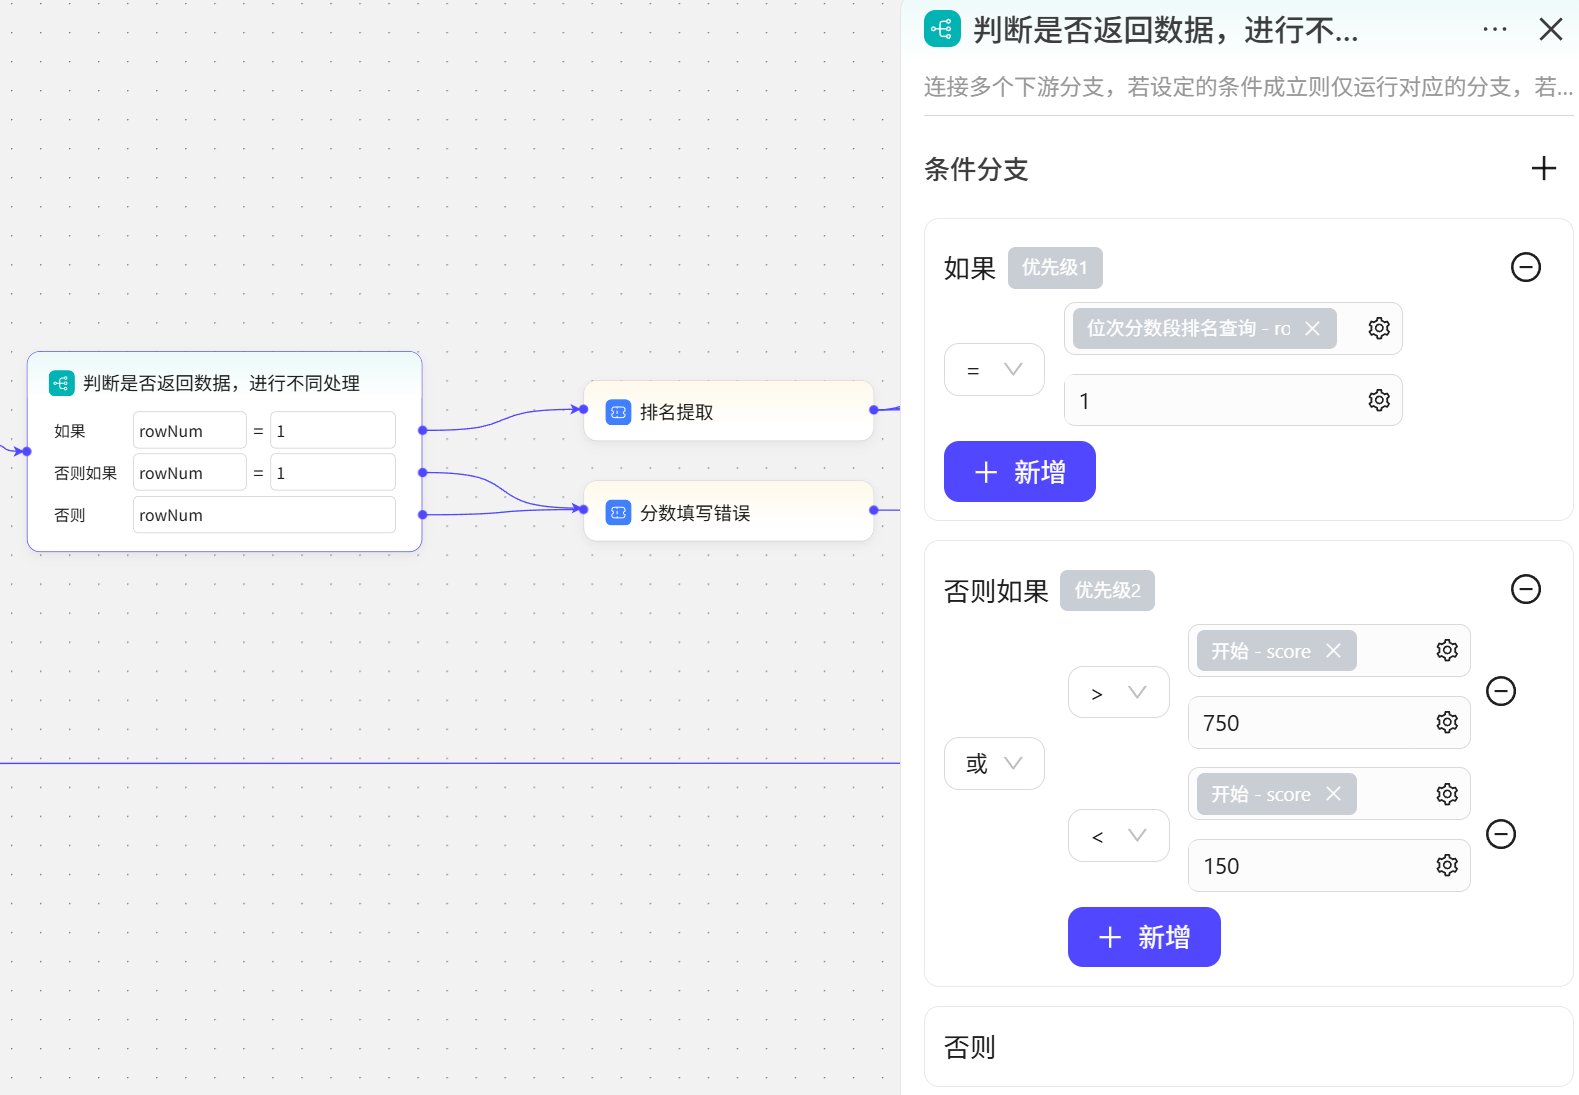Delete the score less than 150 condition
The width and height of the screenshot is (1579, 1095).
[1500, 834]
